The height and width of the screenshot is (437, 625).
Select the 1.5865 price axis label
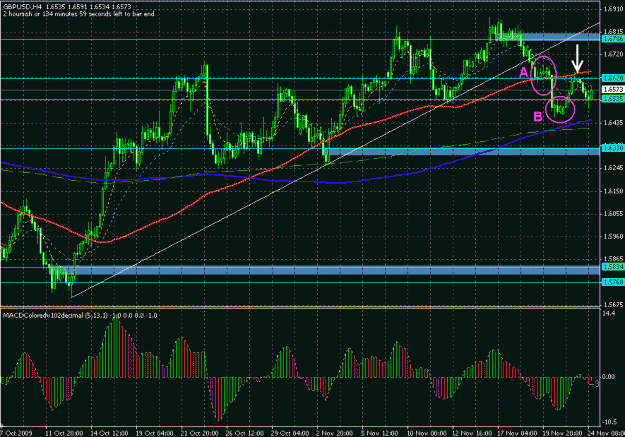(x=613, y=259)
